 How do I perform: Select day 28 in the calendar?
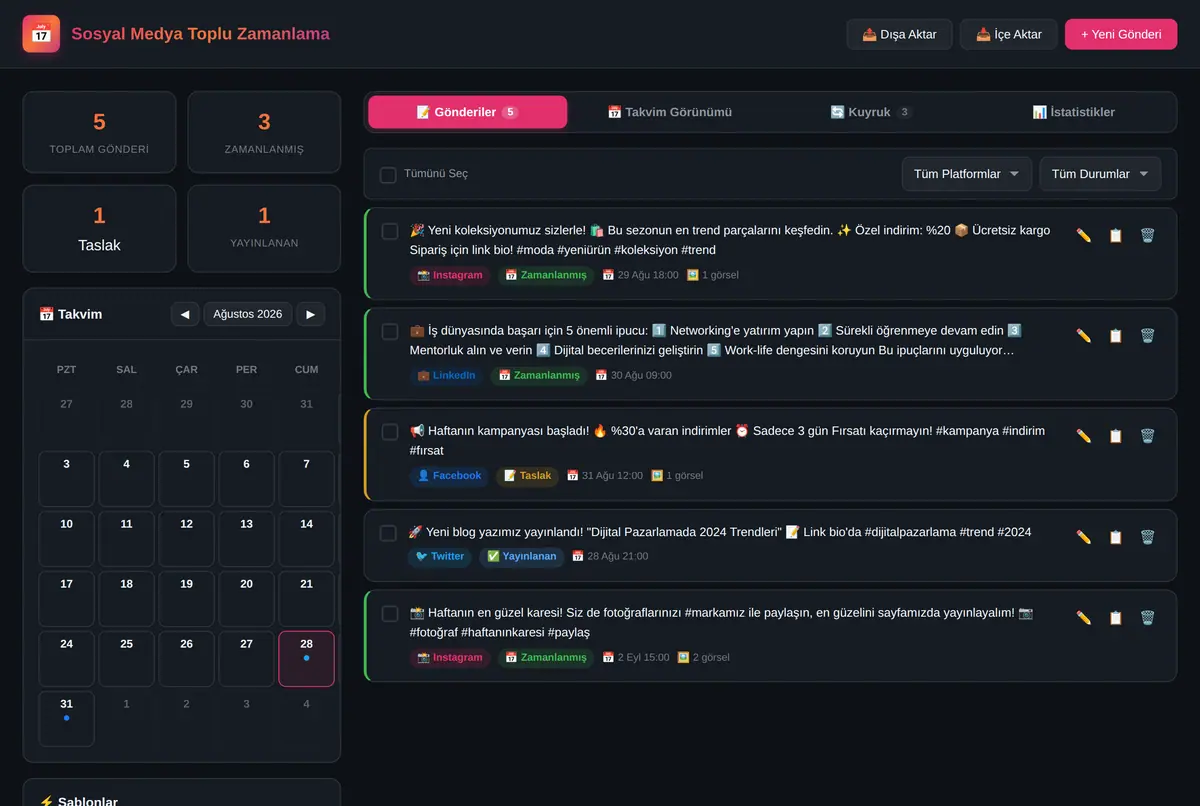click(306, 659)
